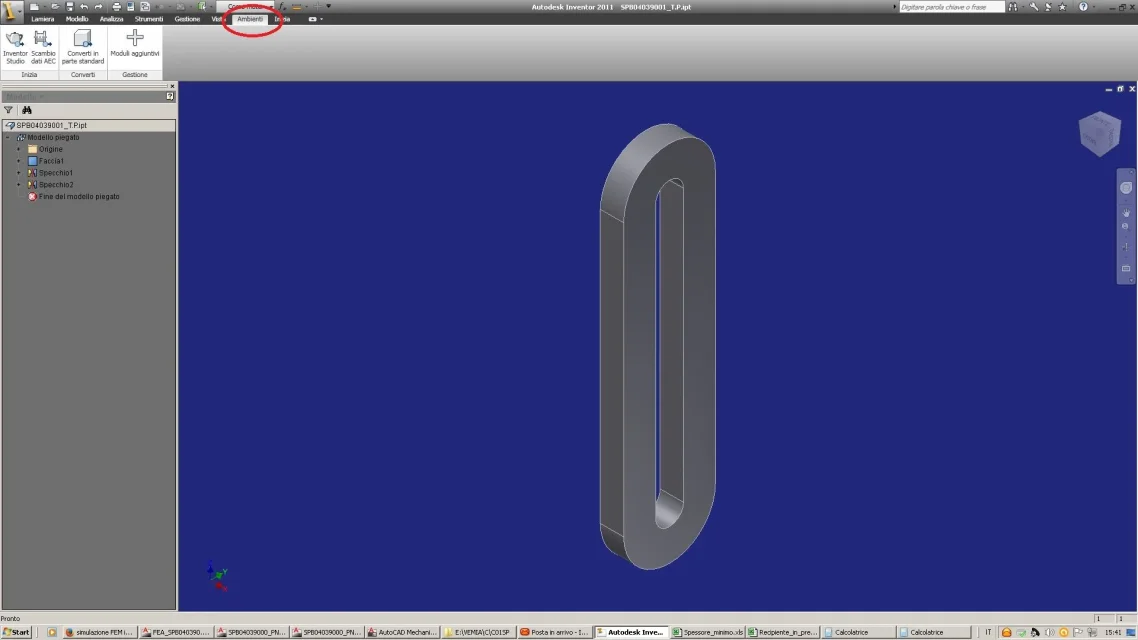Viewport: 1138px width, 640px height.
Task: Open the material/color dropdown in title toolbar
Action: point(245,7)
